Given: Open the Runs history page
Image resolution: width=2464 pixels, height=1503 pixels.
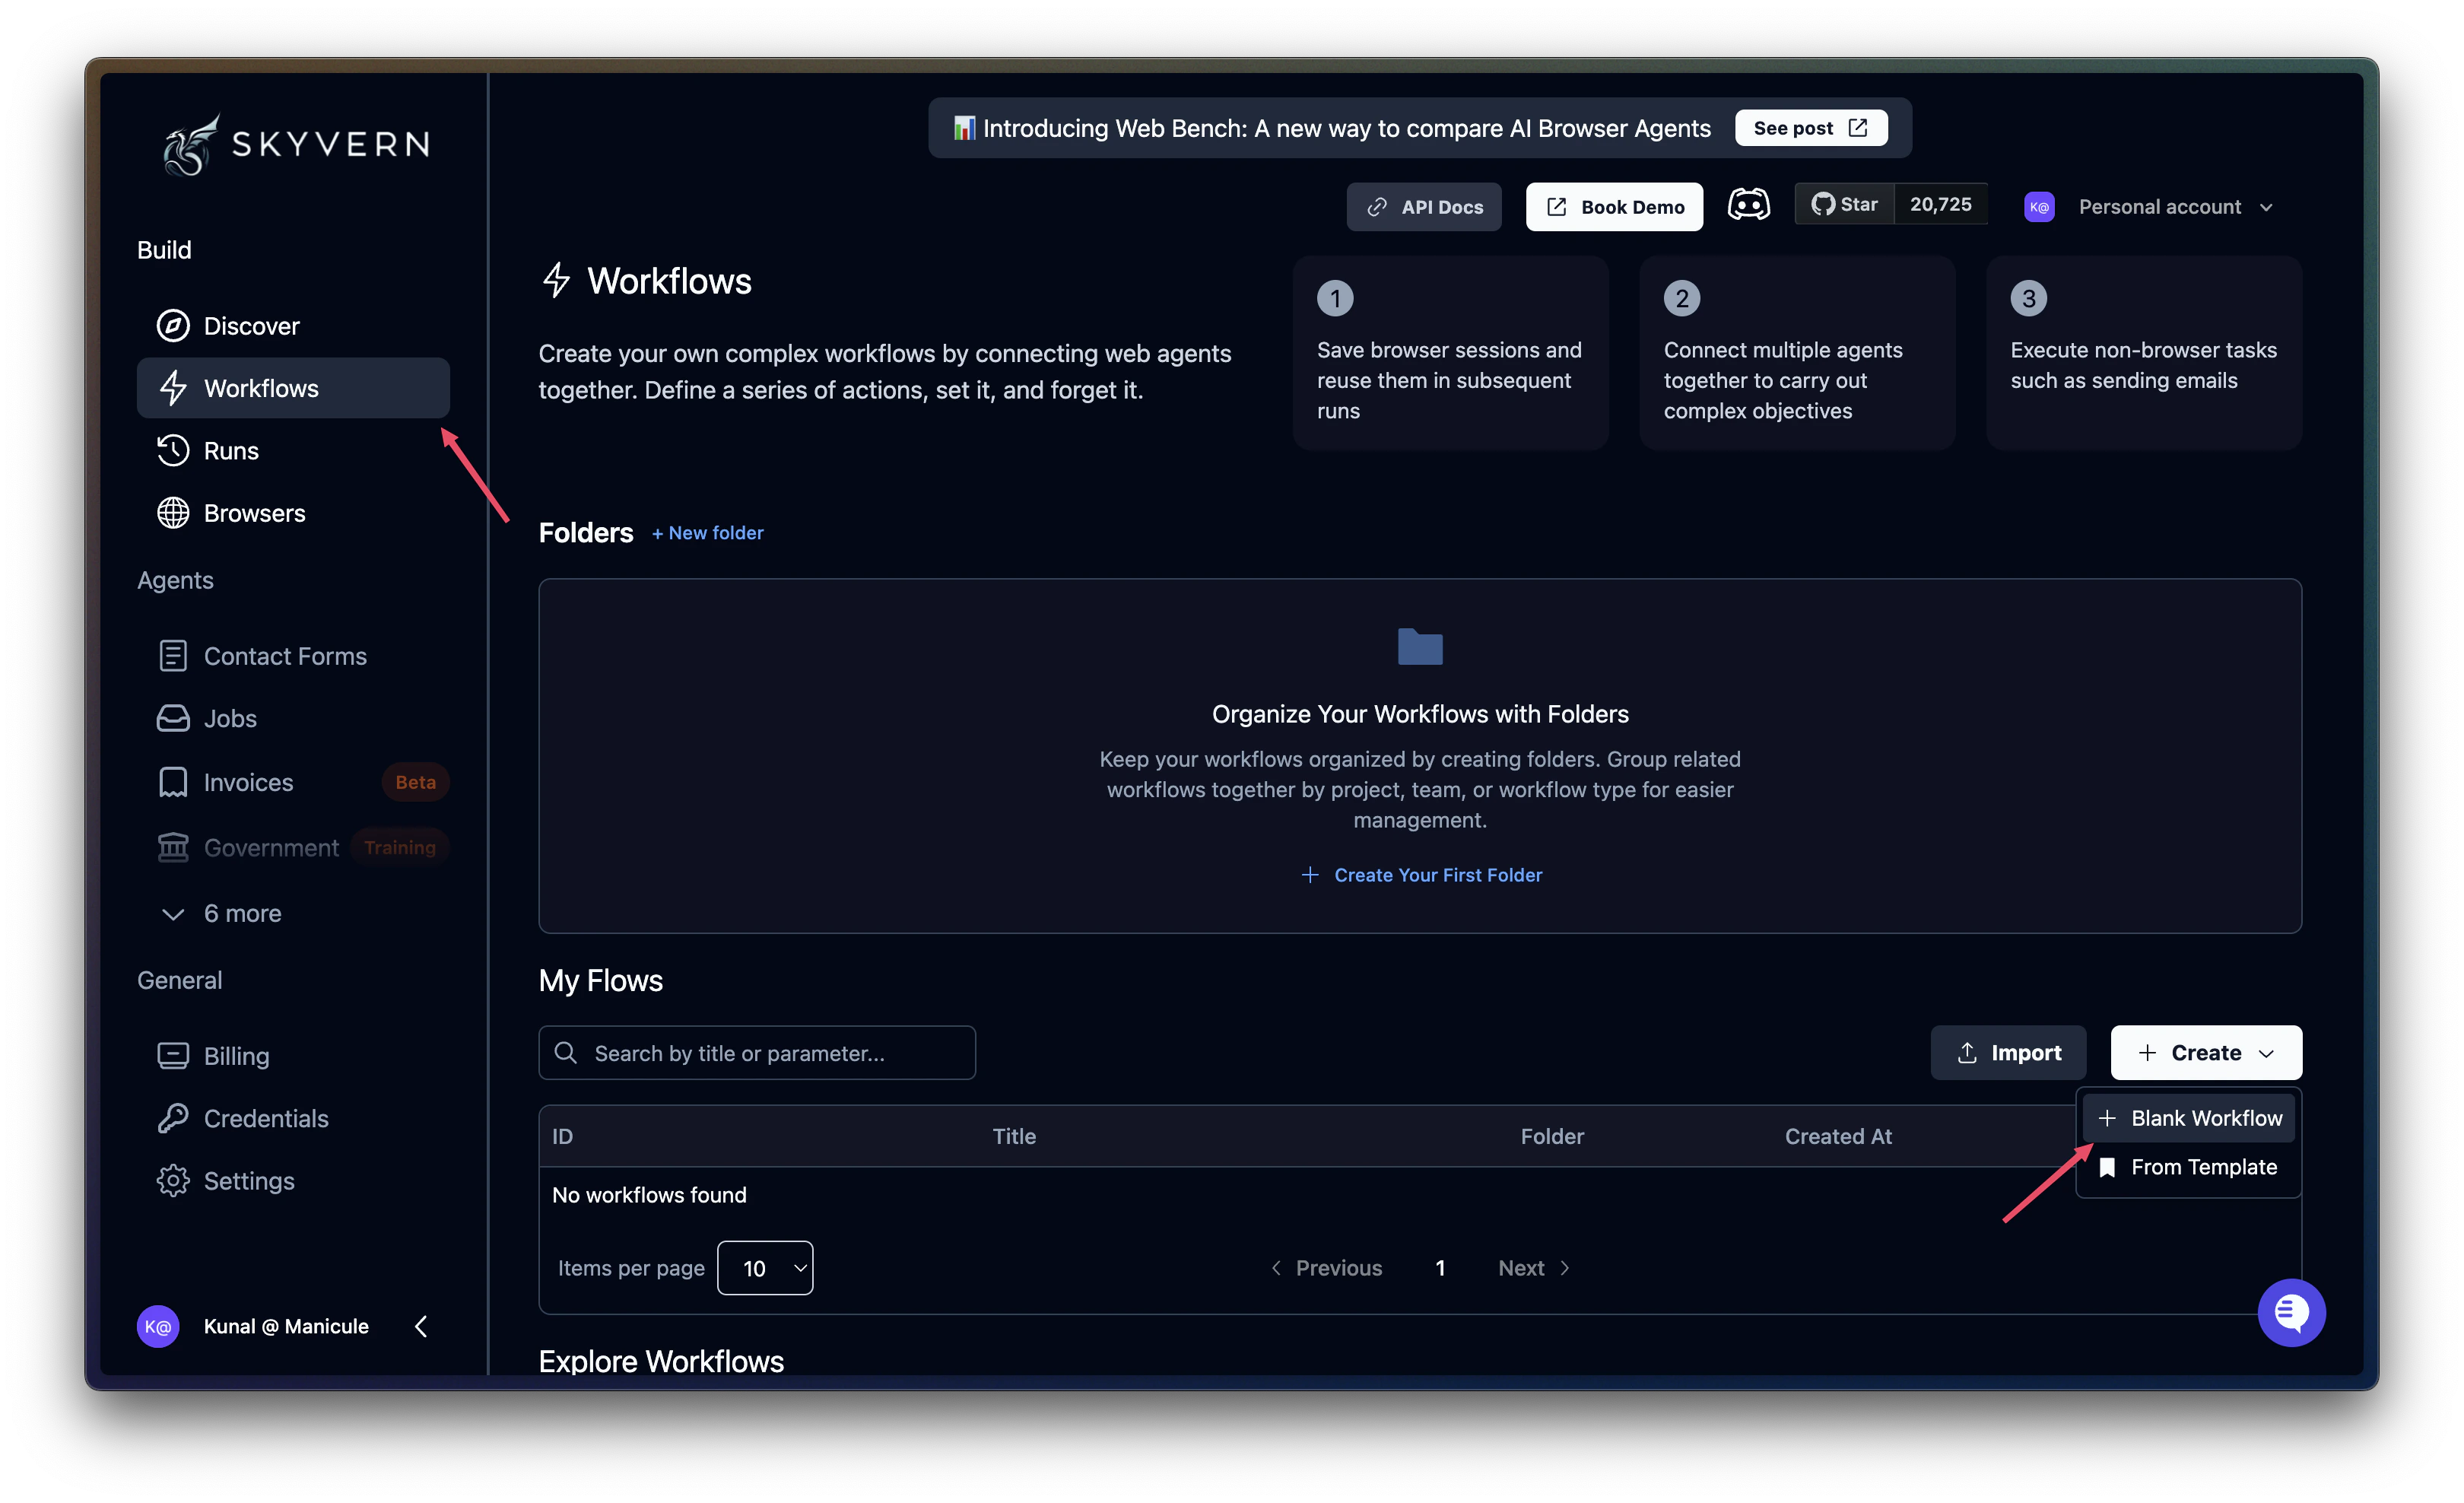Looking at the screenshot, I should click(230, 450).
